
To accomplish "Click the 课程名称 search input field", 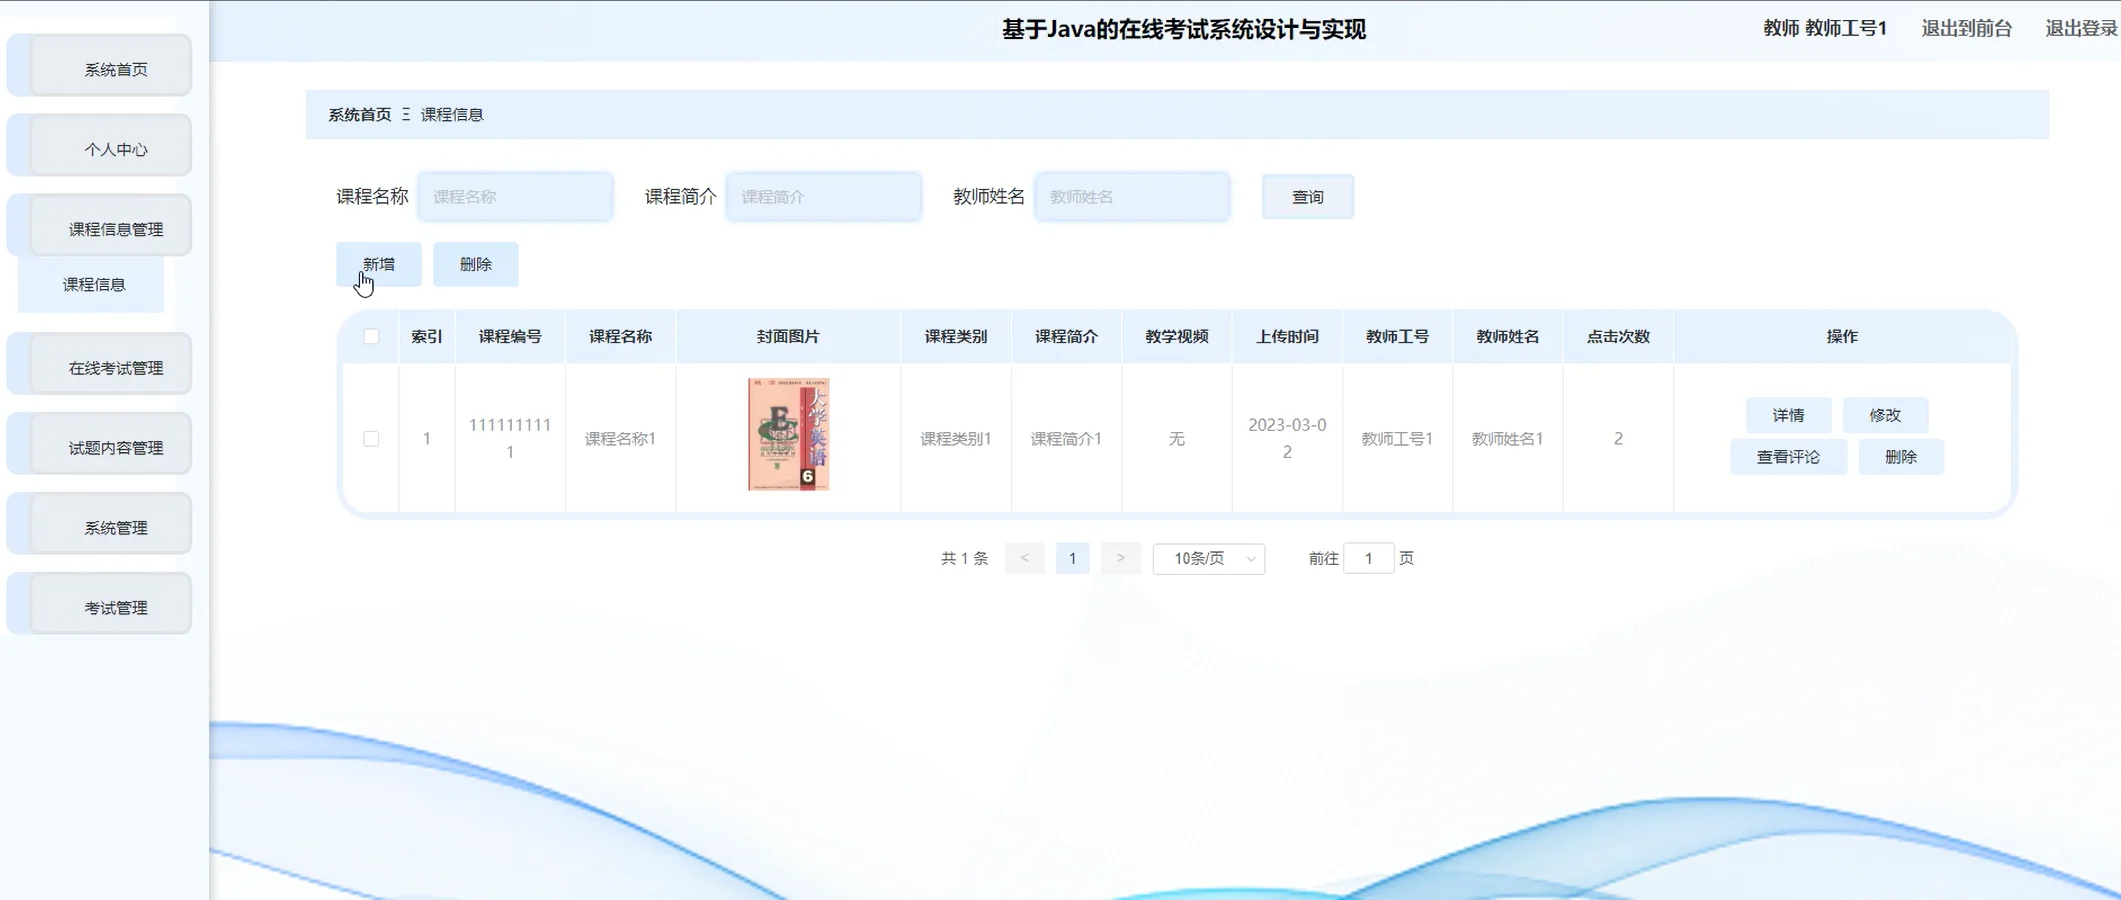I will click(x=515, y=196).
